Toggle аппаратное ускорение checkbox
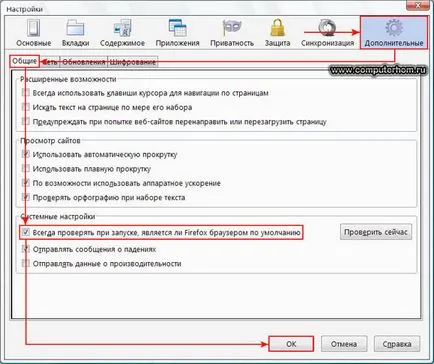 [26, 183]
